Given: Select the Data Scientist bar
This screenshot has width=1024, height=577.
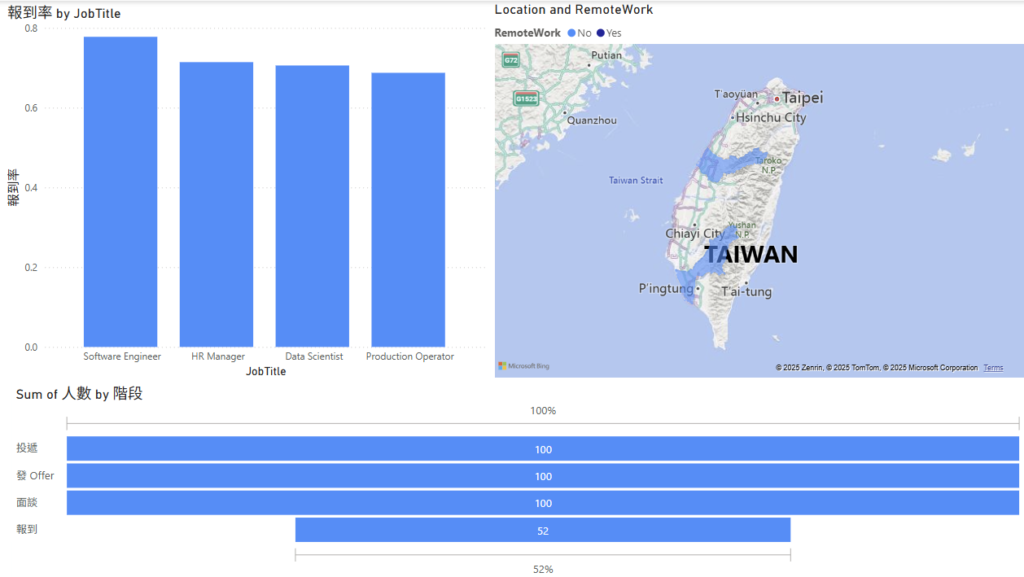Looking at the screenshot, I should [x=312, y=206].
